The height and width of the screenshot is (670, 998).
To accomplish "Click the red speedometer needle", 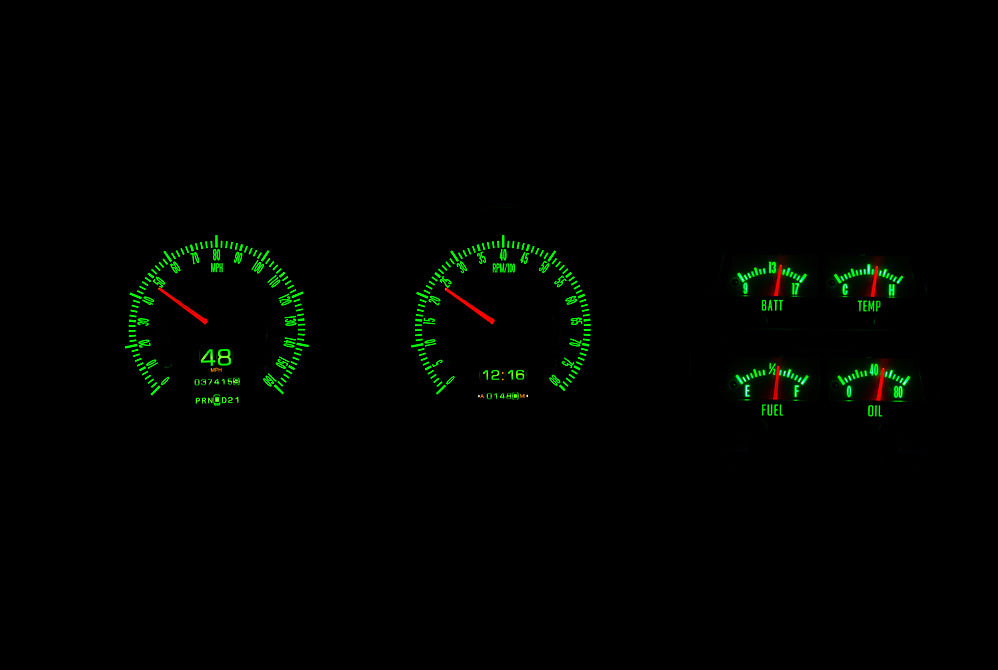I will [x=182, y=305].
